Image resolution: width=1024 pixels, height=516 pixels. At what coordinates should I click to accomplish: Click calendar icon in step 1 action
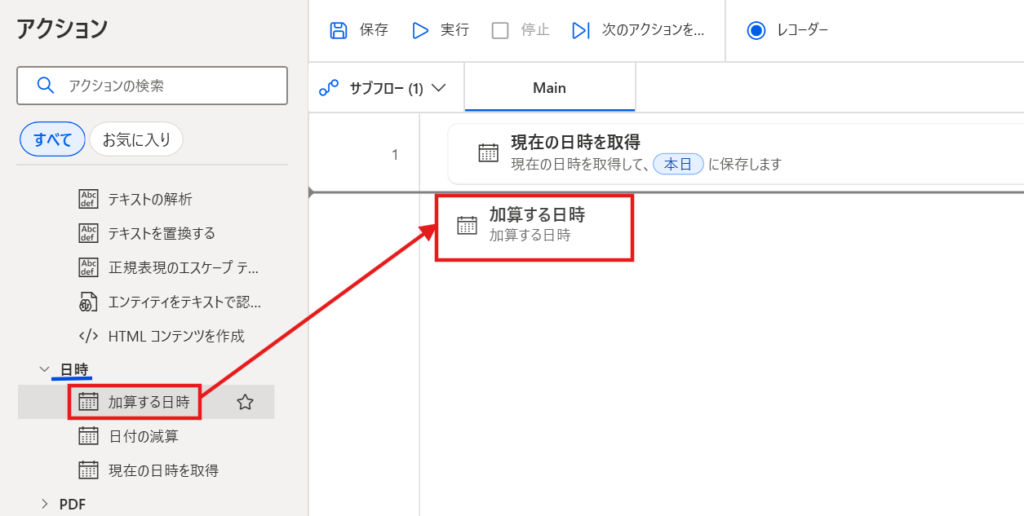point(488,152)
